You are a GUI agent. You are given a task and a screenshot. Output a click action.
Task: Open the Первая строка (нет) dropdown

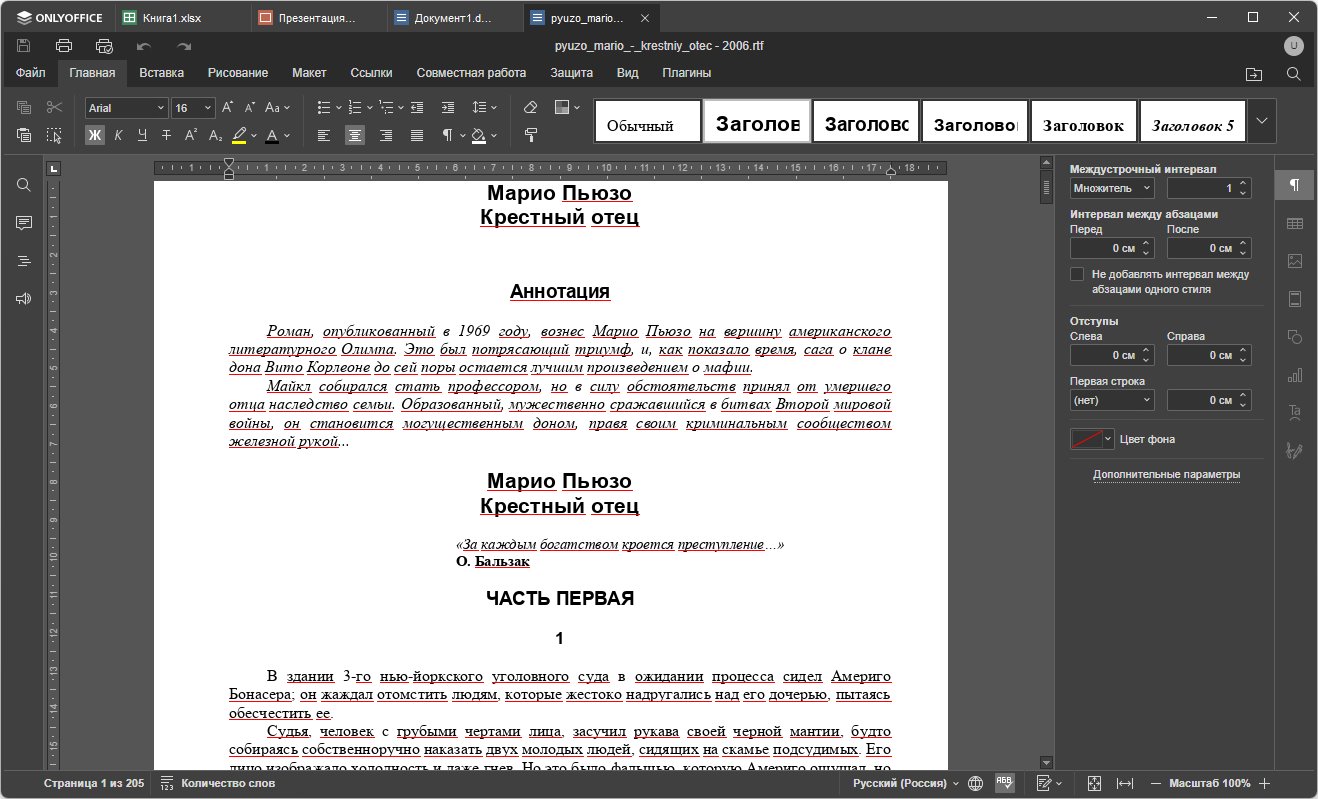click(1112, 400)
